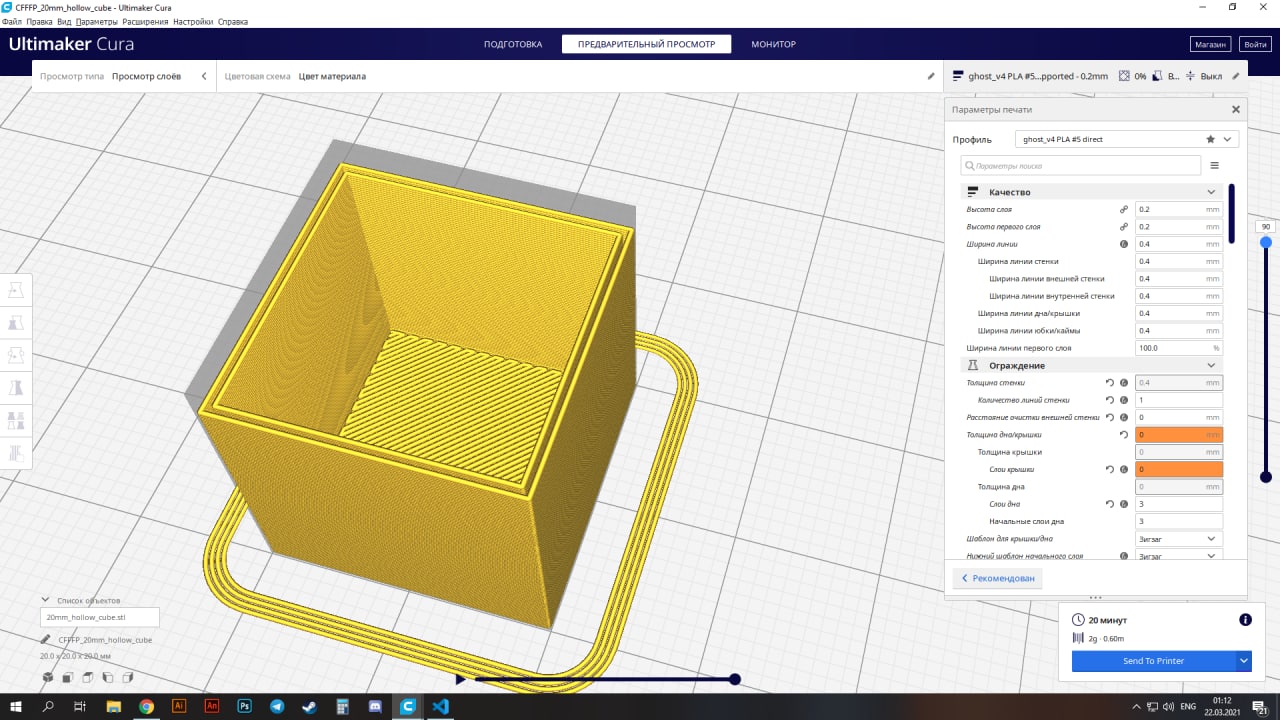Click the pencil icon beside Выкл in print settings bar
Viewport: 1280px width, 720px height.
[1236, 76]
